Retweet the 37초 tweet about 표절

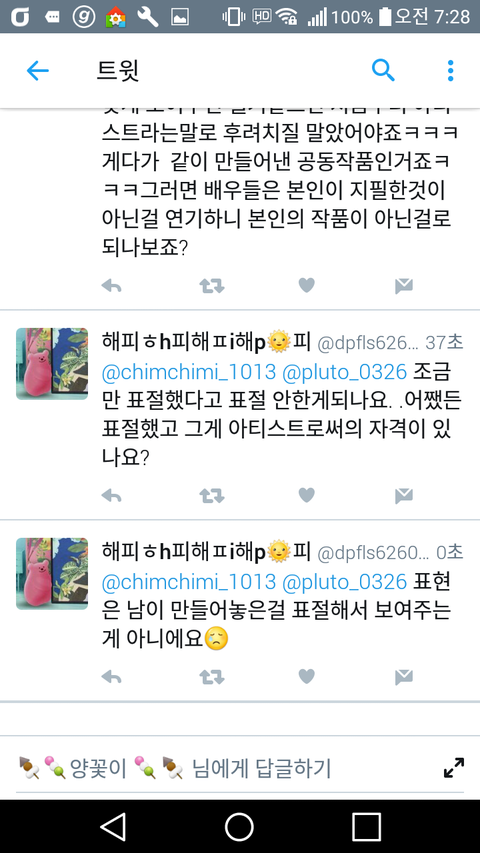click(x=212, y=496)
